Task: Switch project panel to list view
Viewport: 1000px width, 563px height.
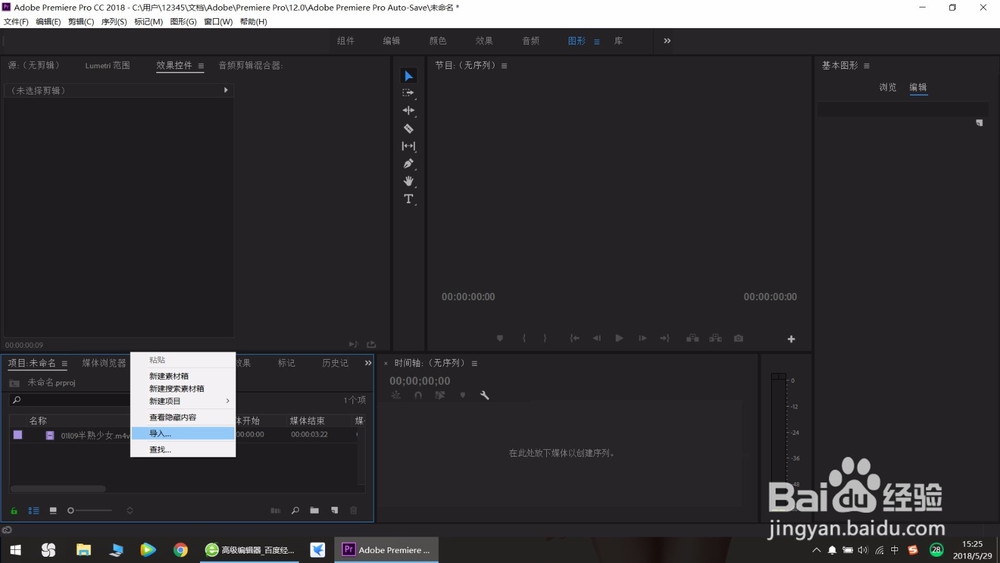Action: [x=34, y=511]
